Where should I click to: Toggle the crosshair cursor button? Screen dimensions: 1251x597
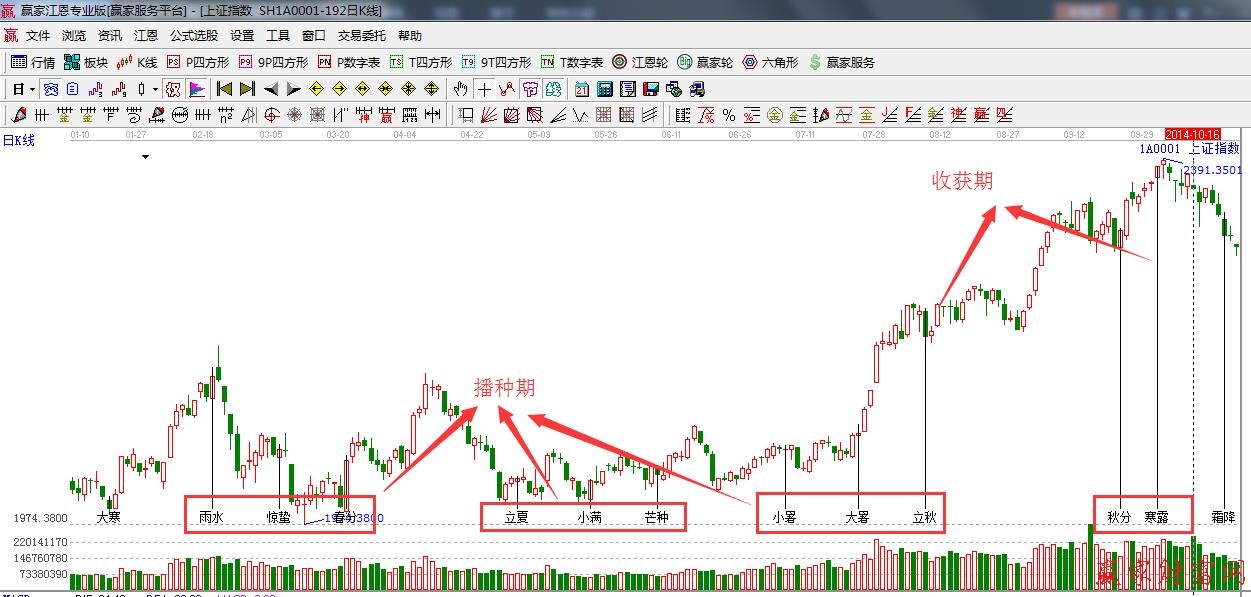tap(484, 89)
